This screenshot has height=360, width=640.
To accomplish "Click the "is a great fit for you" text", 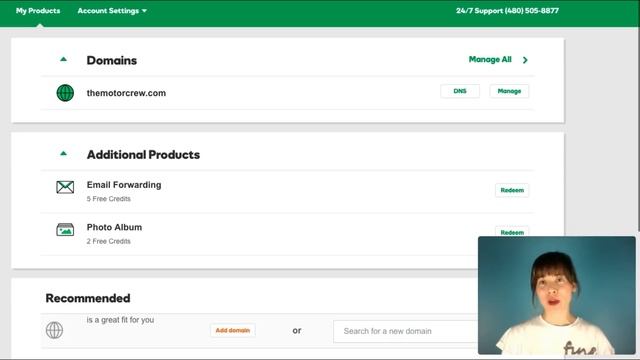I will tap(120, 320).
